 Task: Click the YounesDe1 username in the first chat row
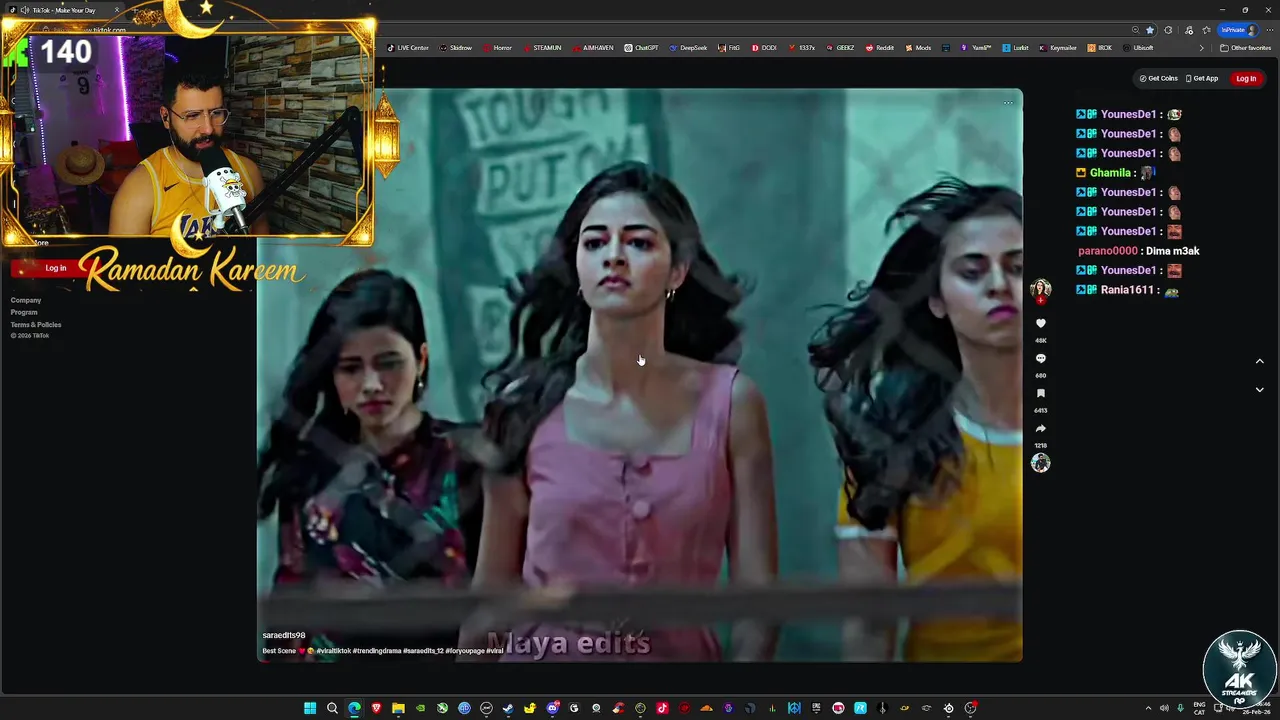point(1128,114)
